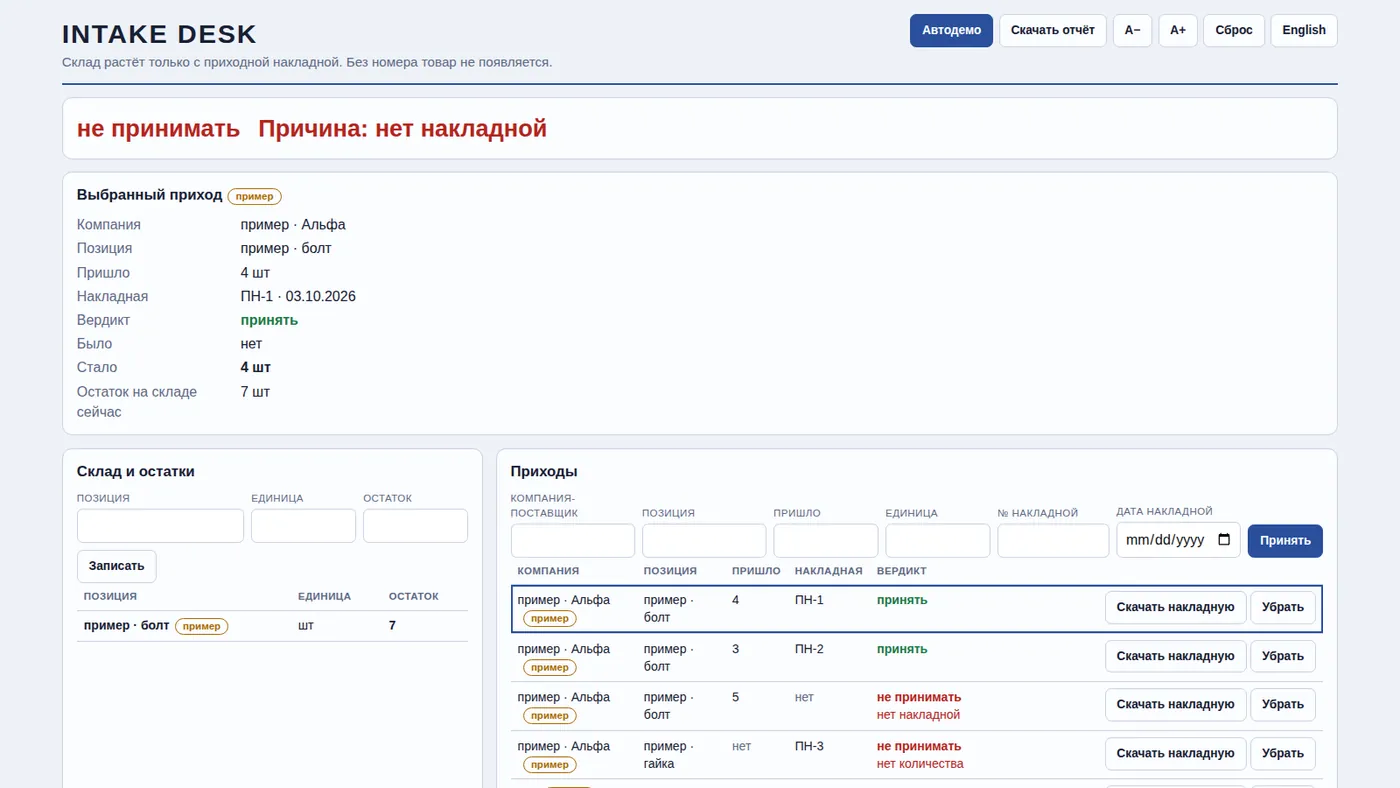1400x788 pixels.
Task: Click the пример badge beside Выбранный приход
Action: (255, 196)
